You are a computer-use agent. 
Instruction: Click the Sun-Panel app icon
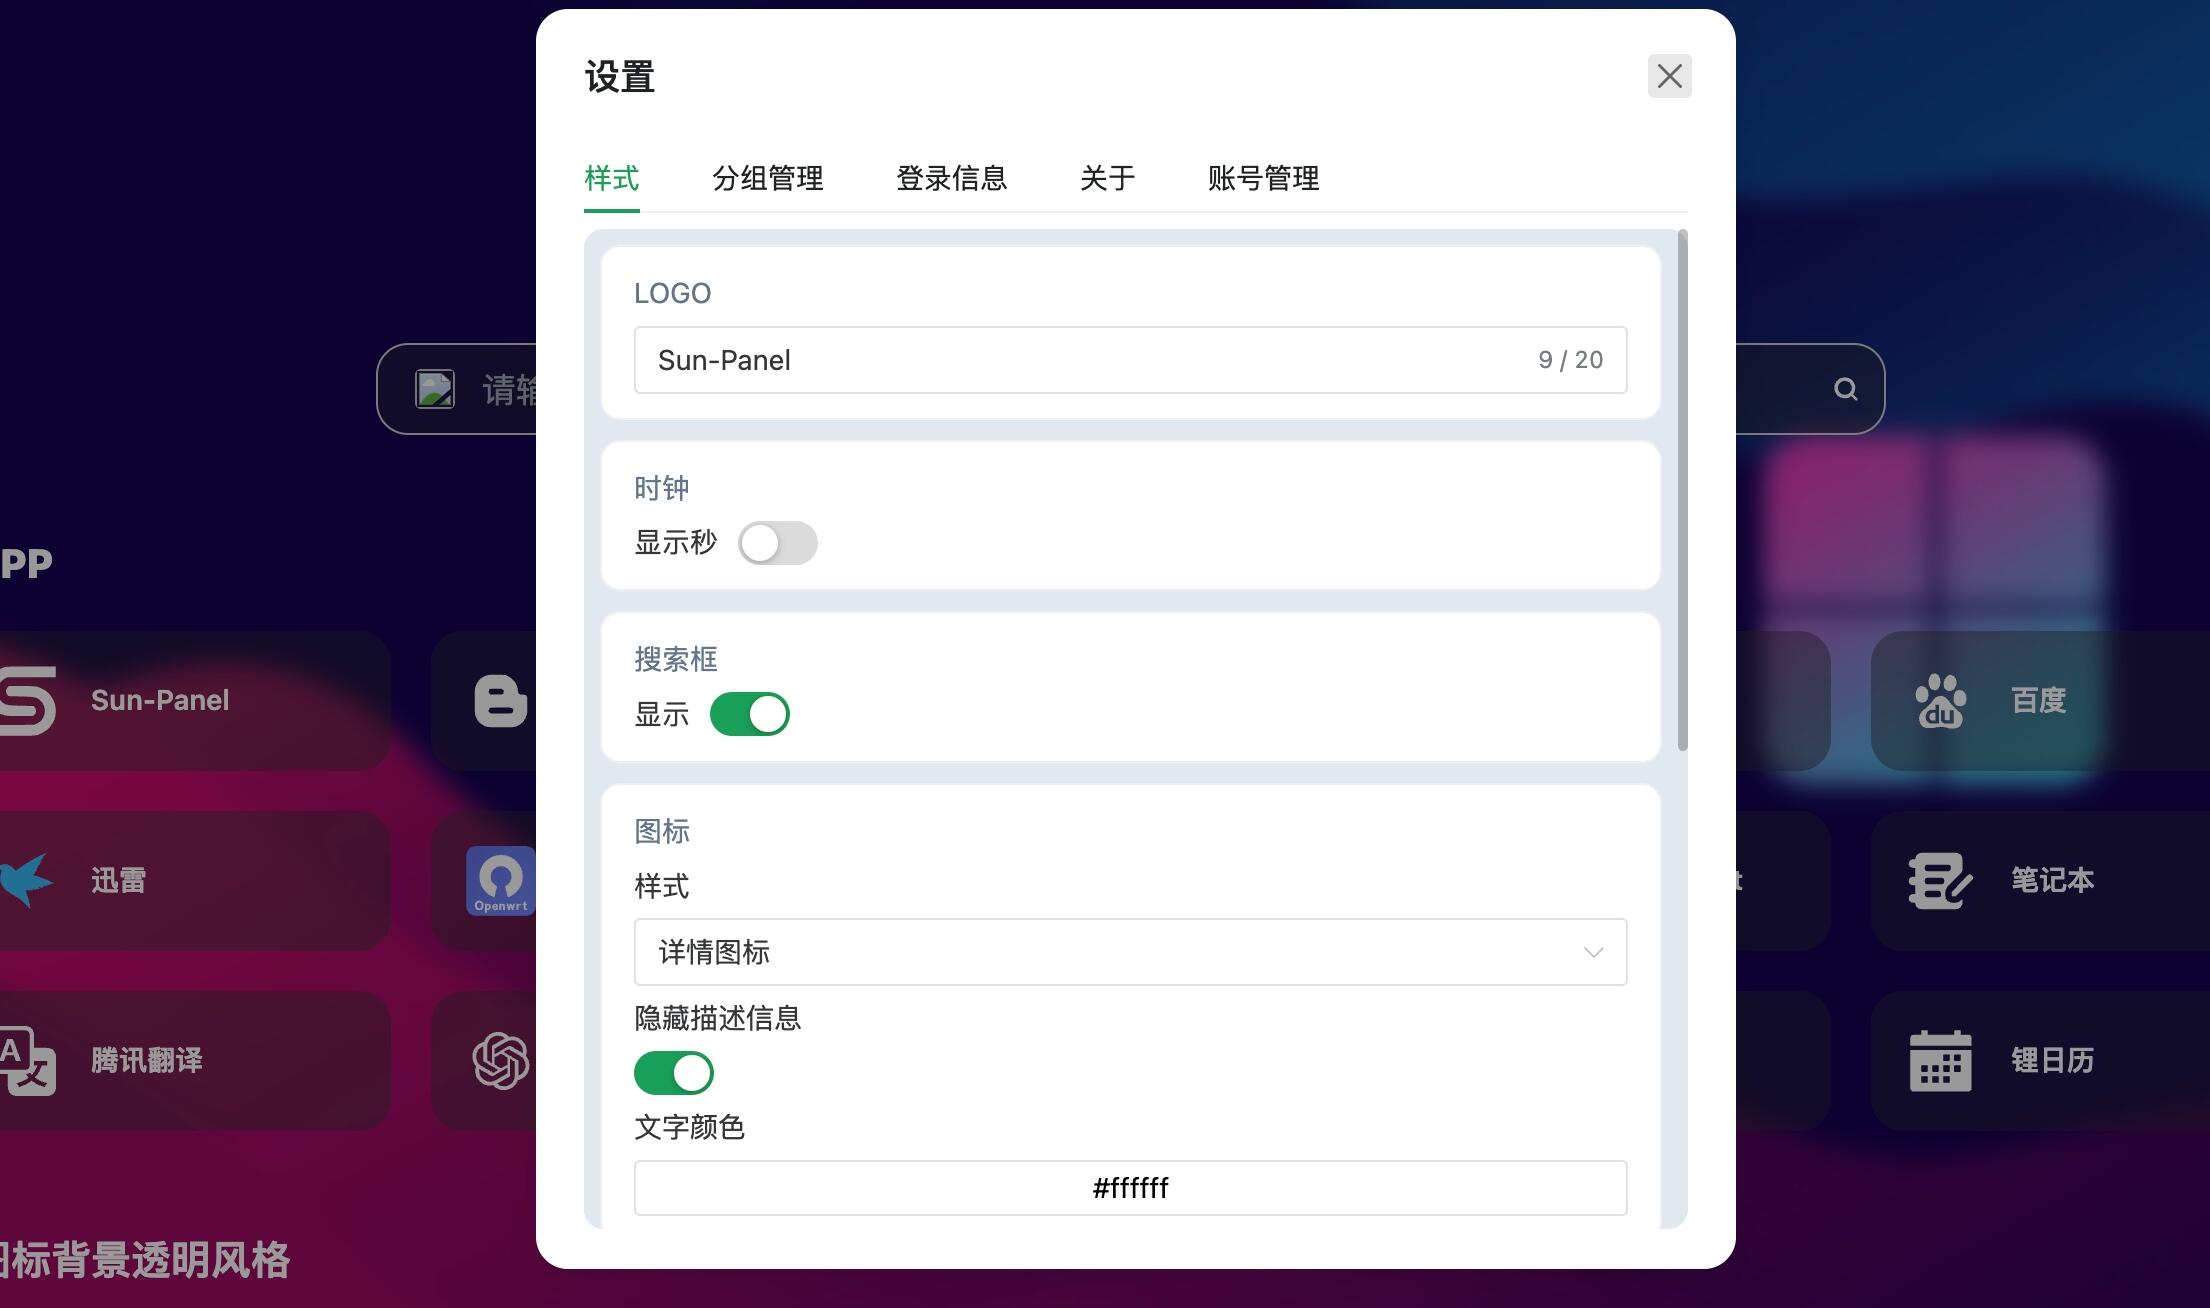click(28, 701)
